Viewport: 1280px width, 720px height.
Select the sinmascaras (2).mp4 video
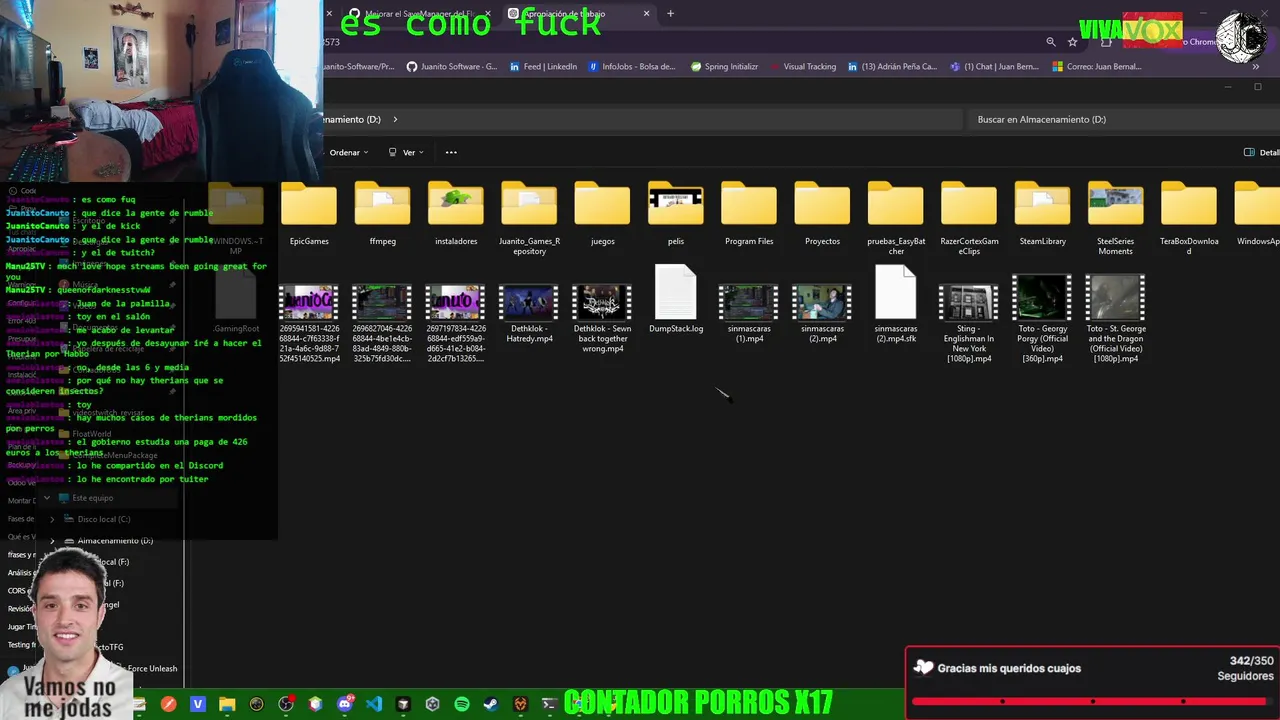[822, 313]
